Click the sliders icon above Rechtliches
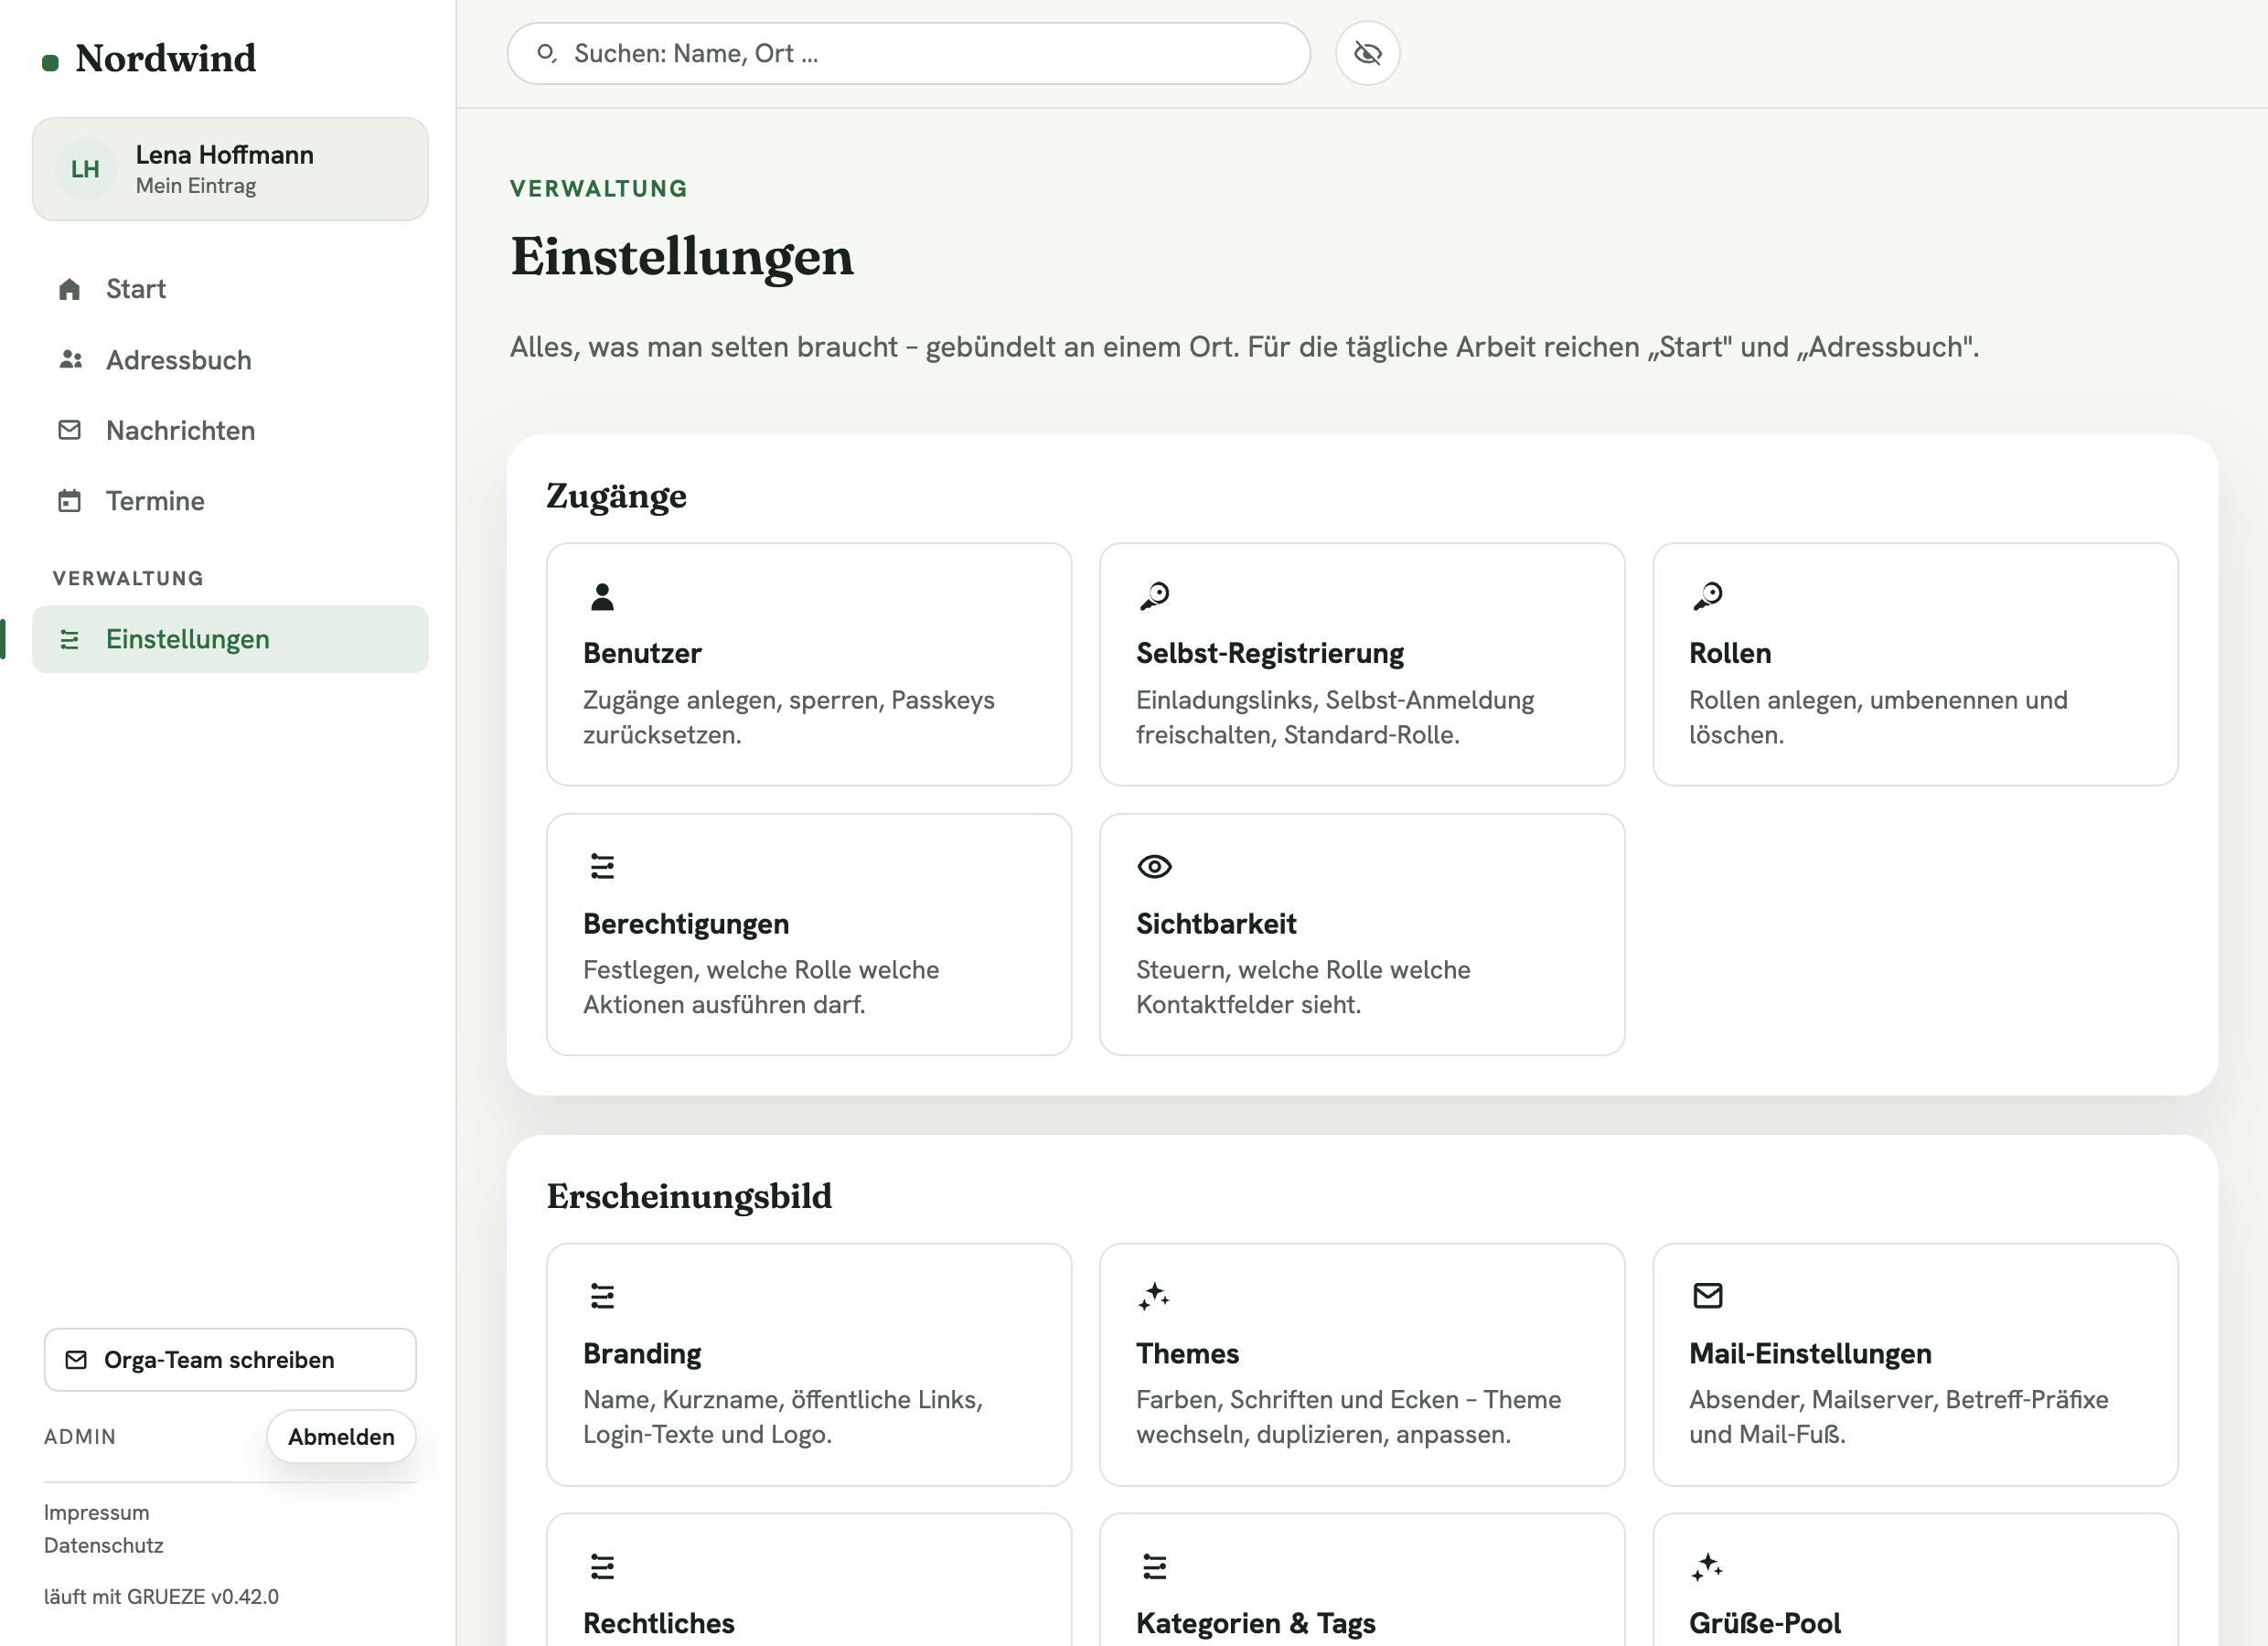Viewport: 2268px width, 1646px height. point(602,1566)
